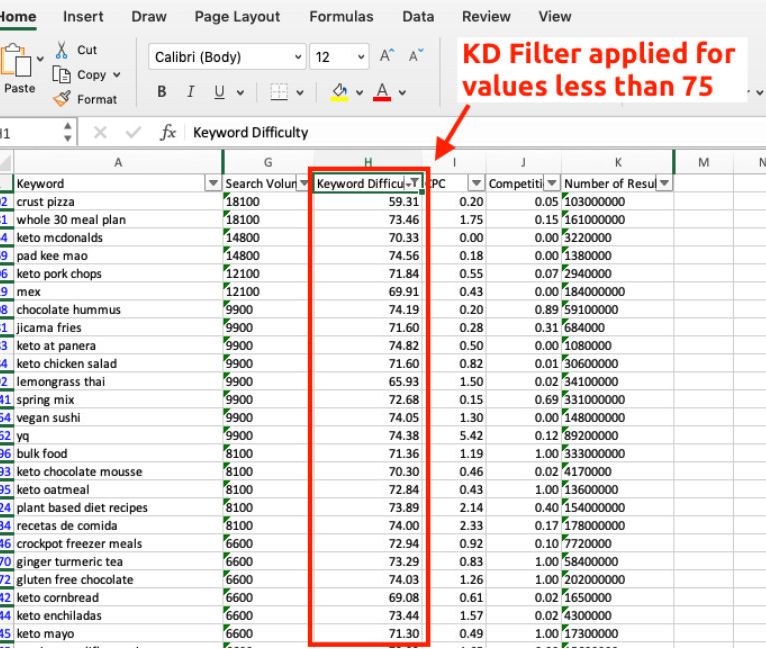
Task: Toggle Bold formatting
Action: point(162,92)
